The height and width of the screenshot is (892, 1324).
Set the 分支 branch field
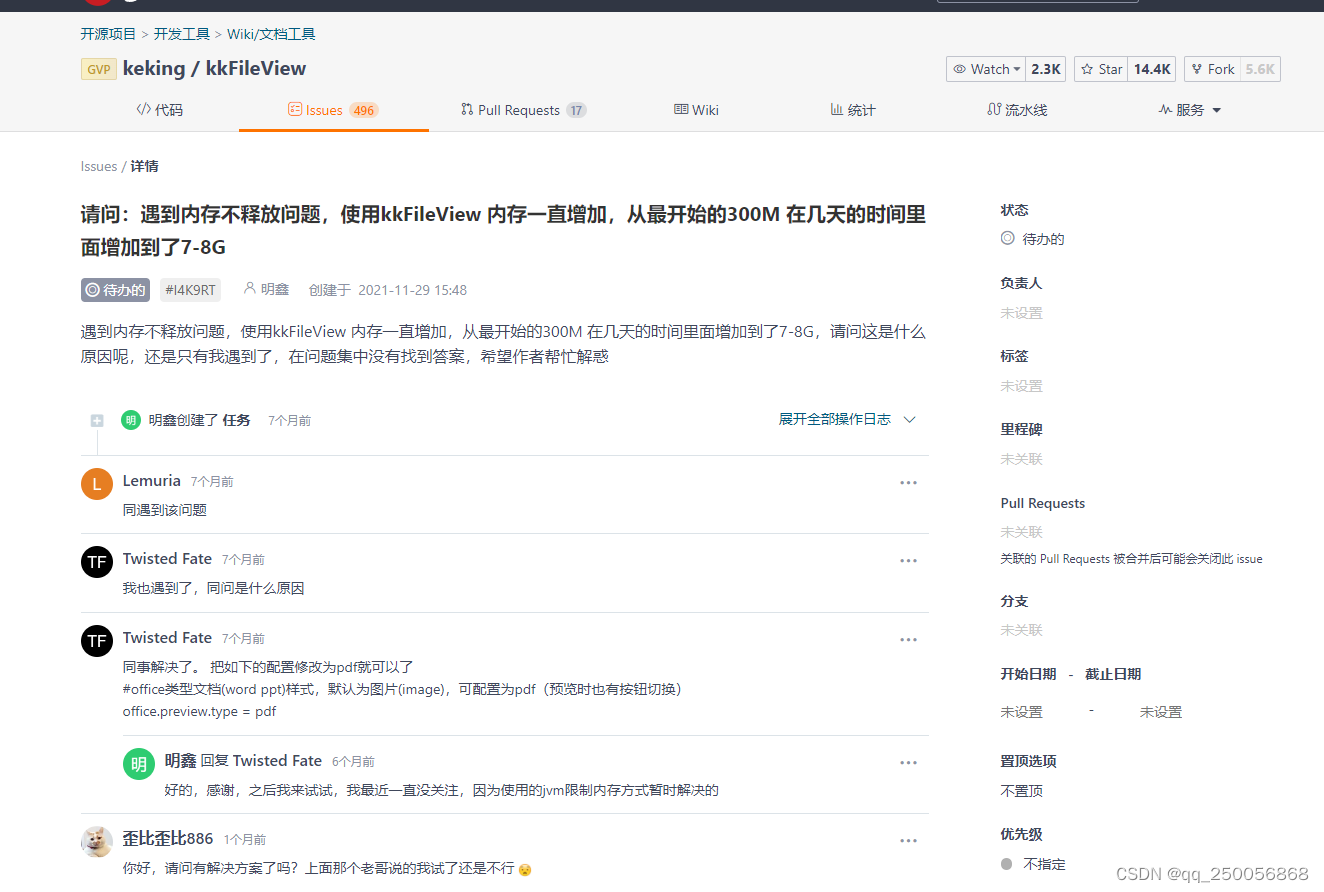tap(1022, 630)
